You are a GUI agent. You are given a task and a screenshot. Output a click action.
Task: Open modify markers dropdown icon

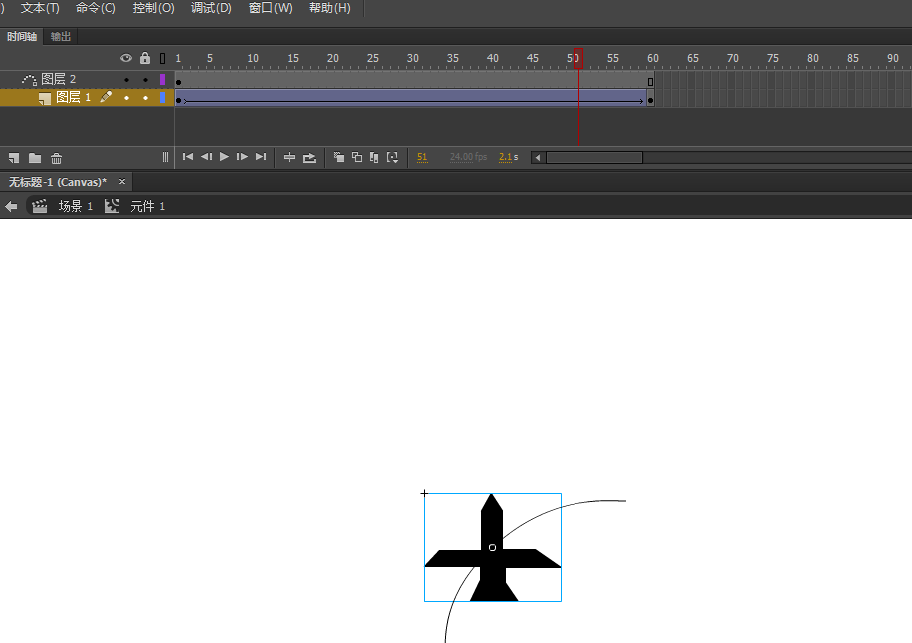click(393, 158)
